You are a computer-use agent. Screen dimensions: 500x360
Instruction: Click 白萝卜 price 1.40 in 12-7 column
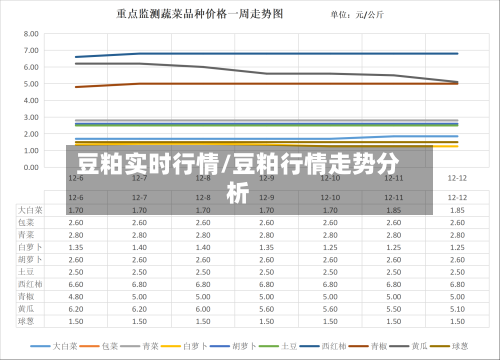click(x=139, y=248)
